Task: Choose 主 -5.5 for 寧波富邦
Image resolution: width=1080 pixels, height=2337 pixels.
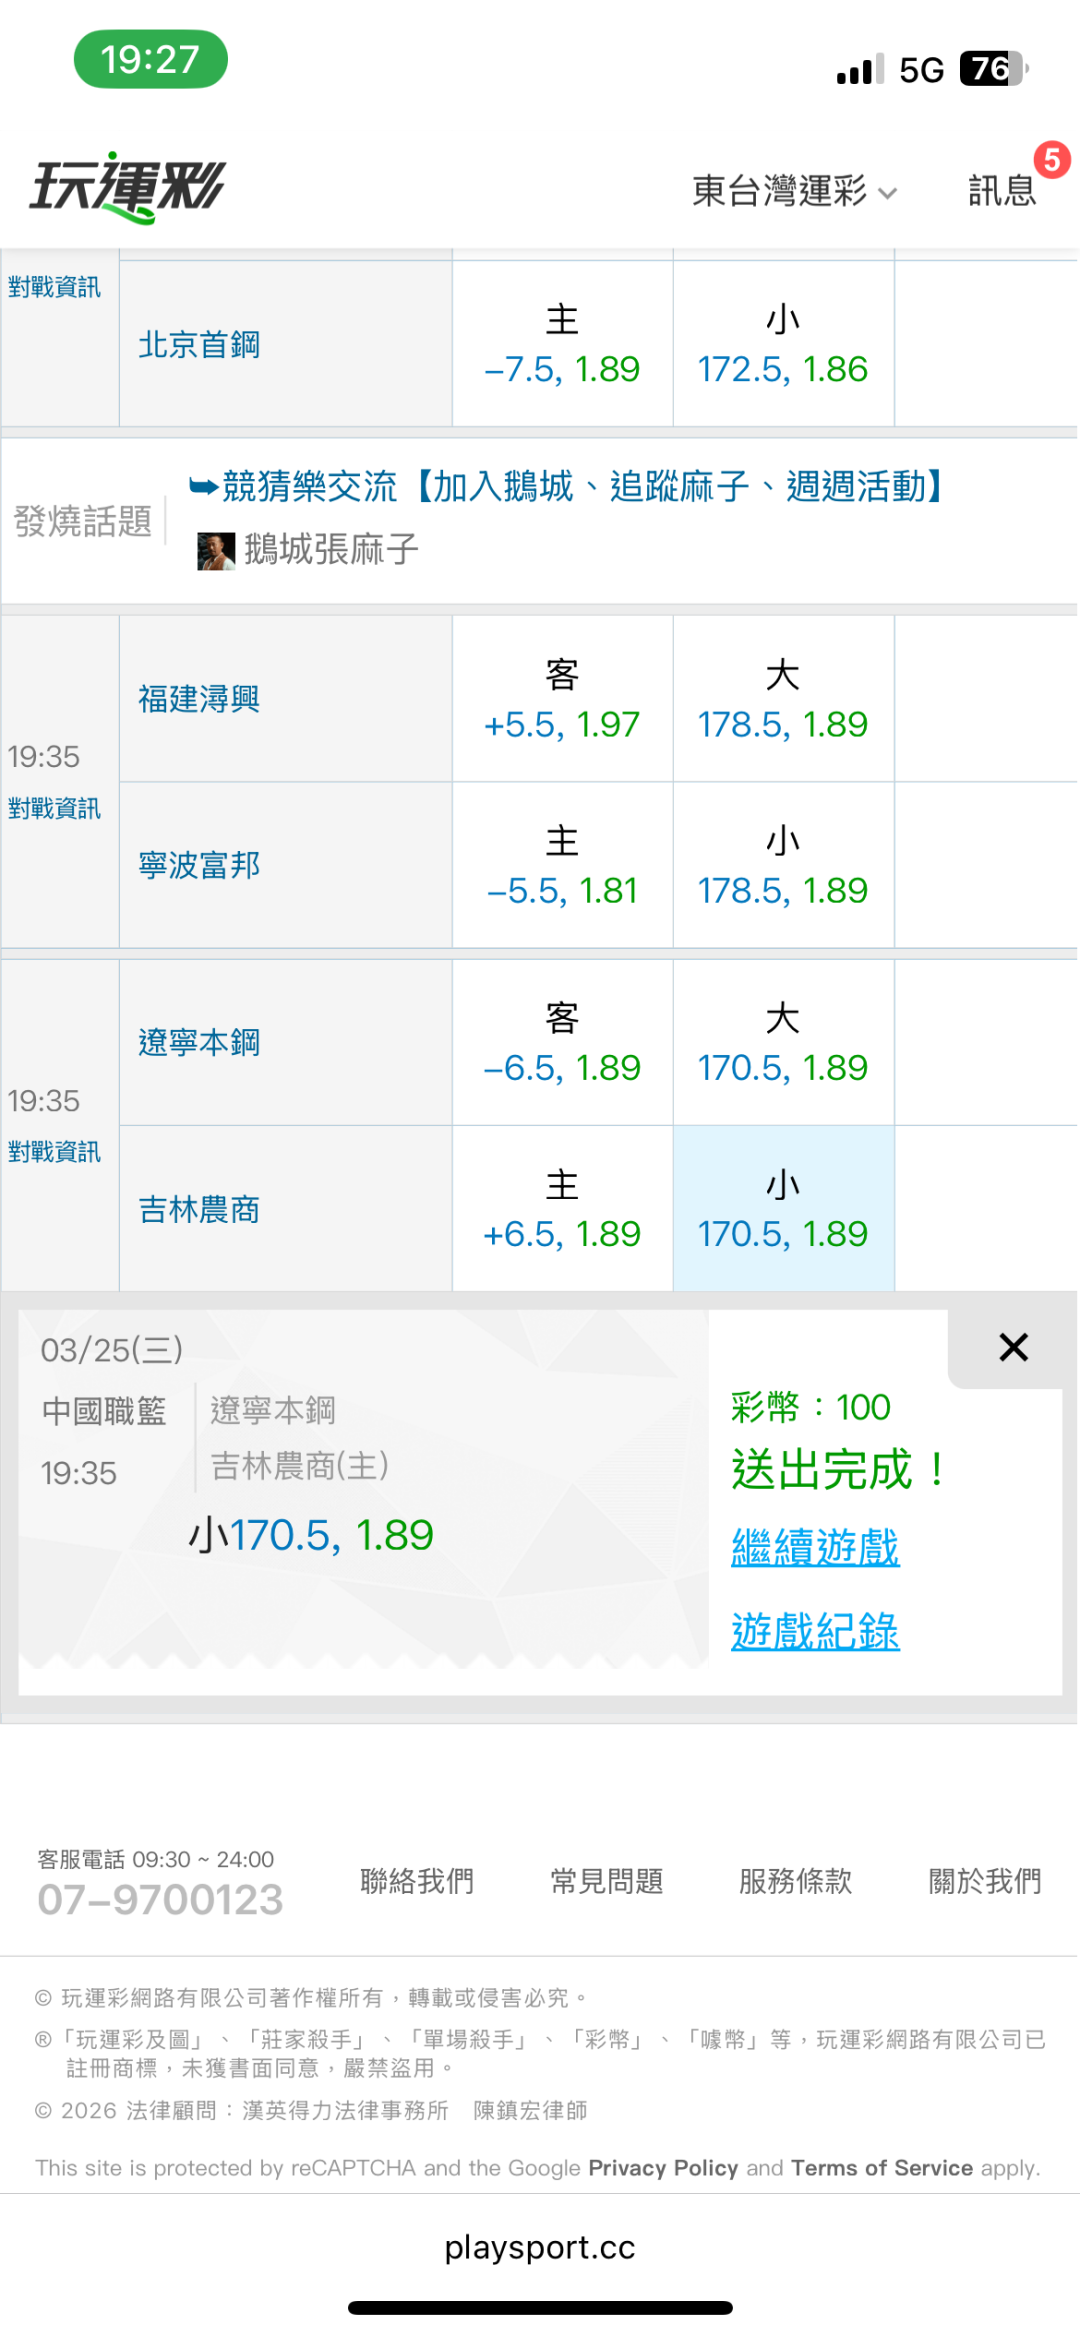Action: [x=562, y=865]
